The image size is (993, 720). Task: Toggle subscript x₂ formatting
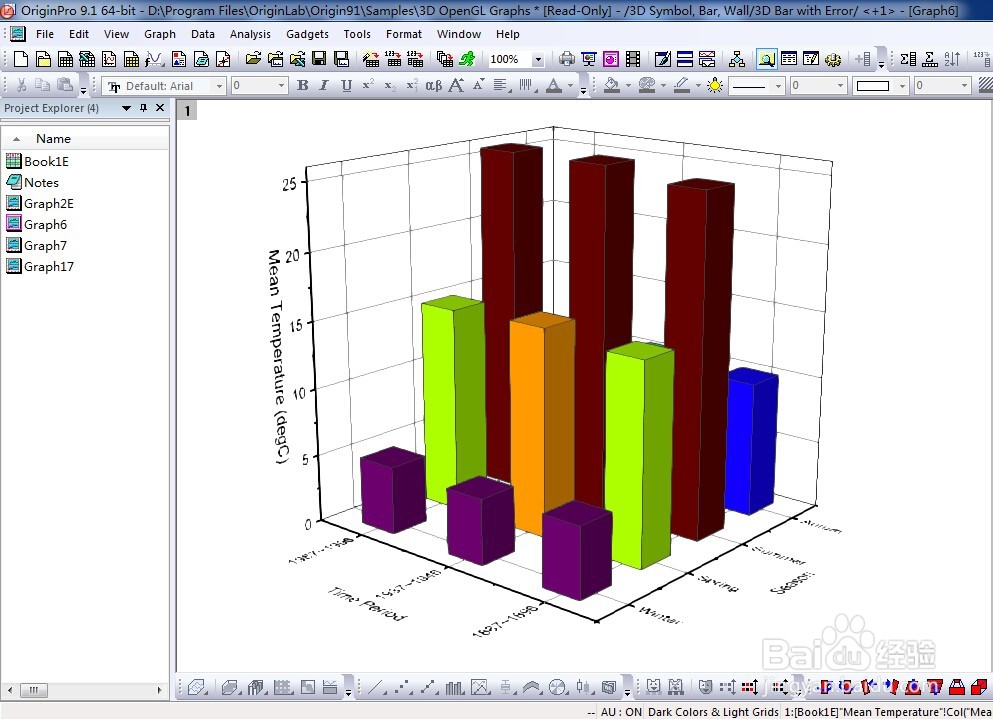click(x=390, y=85)
